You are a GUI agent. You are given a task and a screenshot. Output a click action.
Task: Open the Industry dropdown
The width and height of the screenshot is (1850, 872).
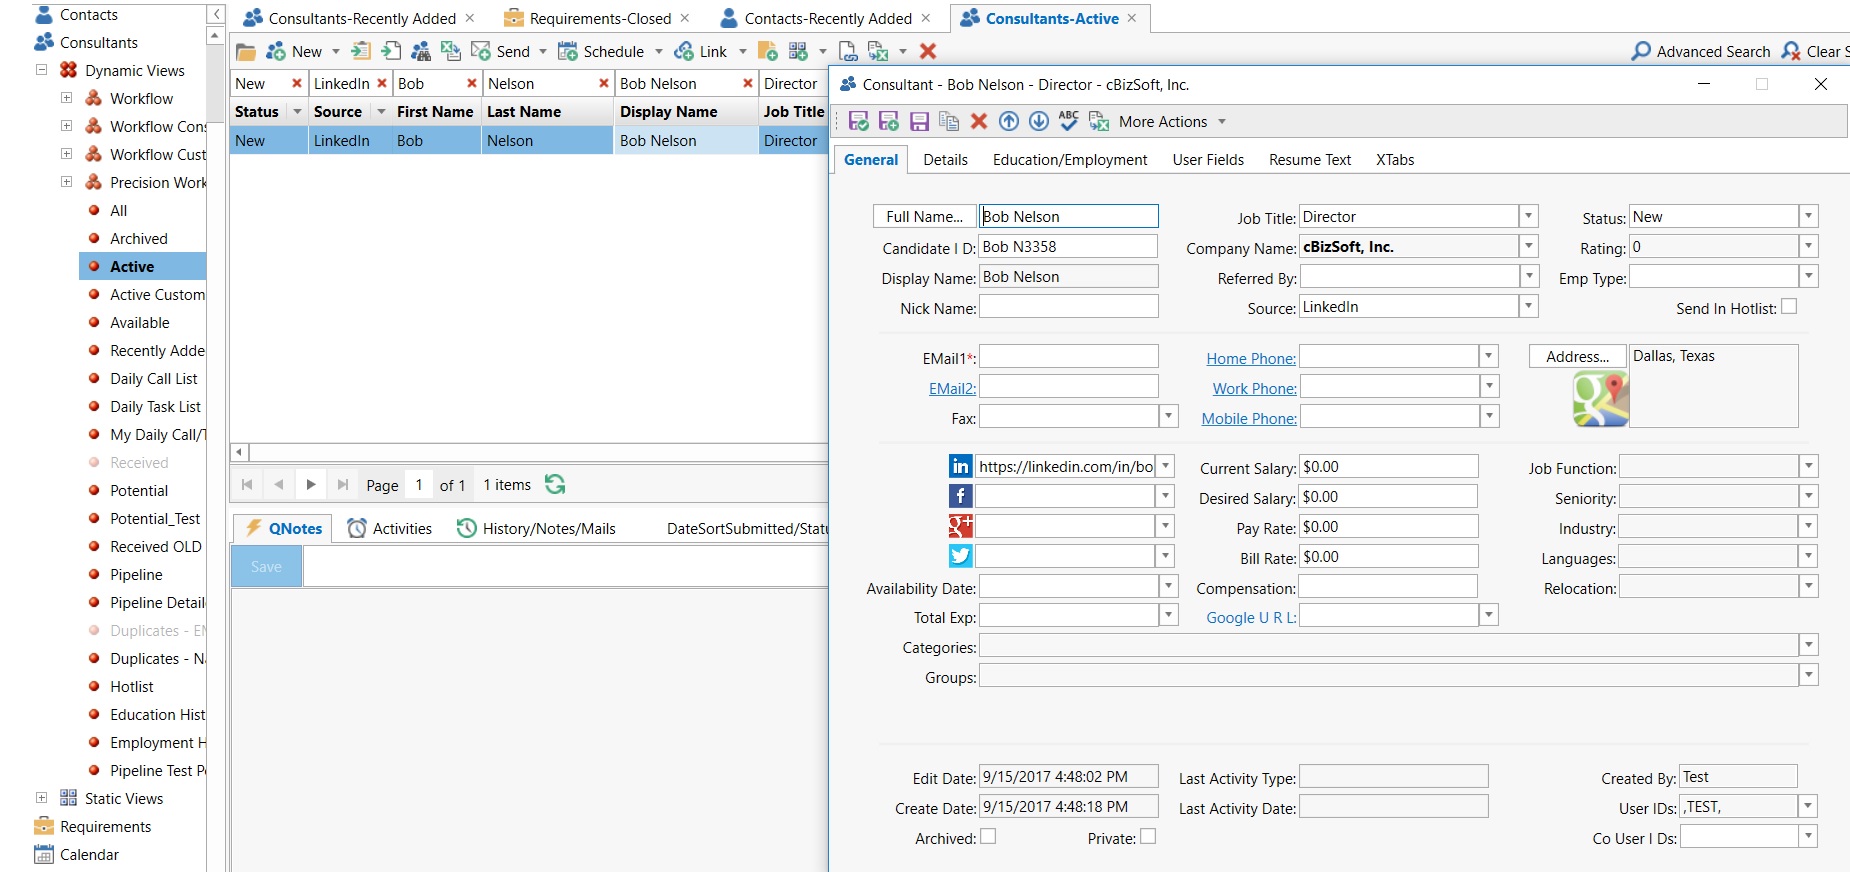(1808, 526)
